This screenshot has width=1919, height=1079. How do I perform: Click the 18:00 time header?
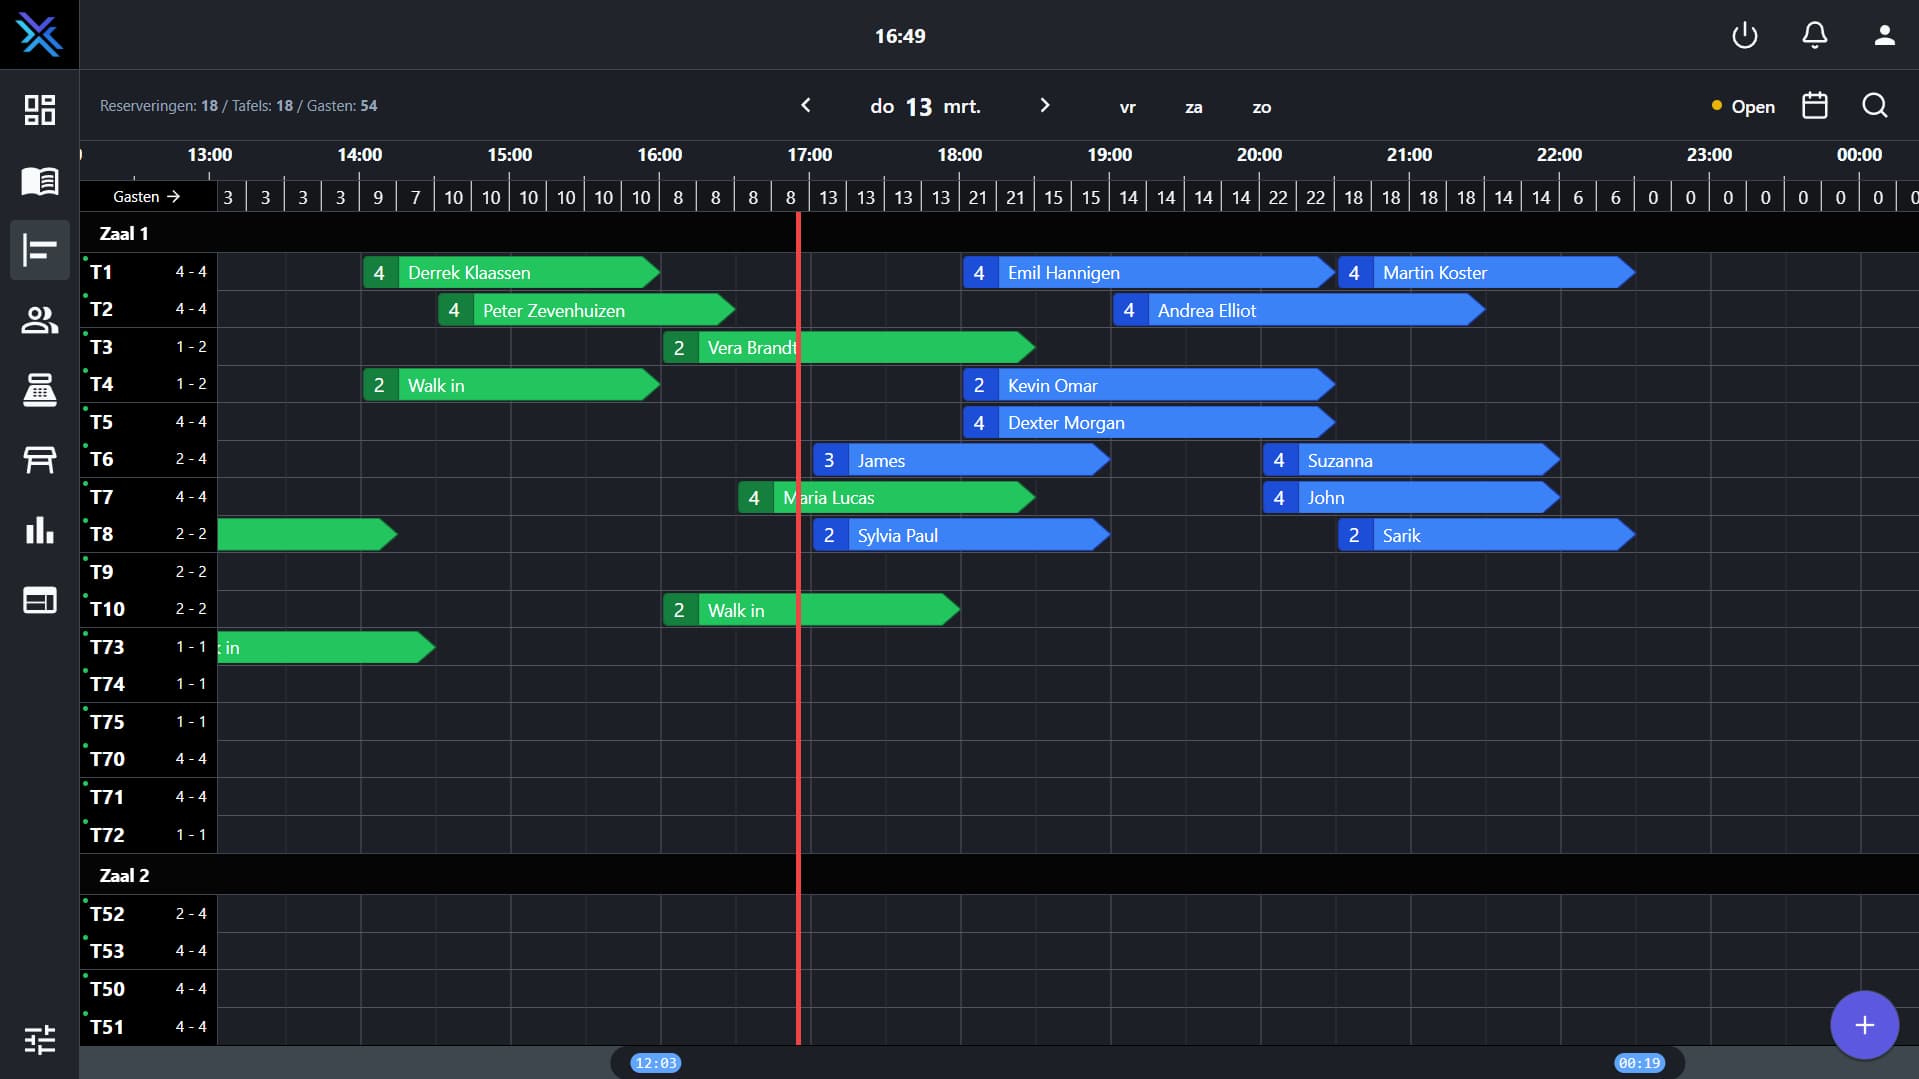pos(959,155)
